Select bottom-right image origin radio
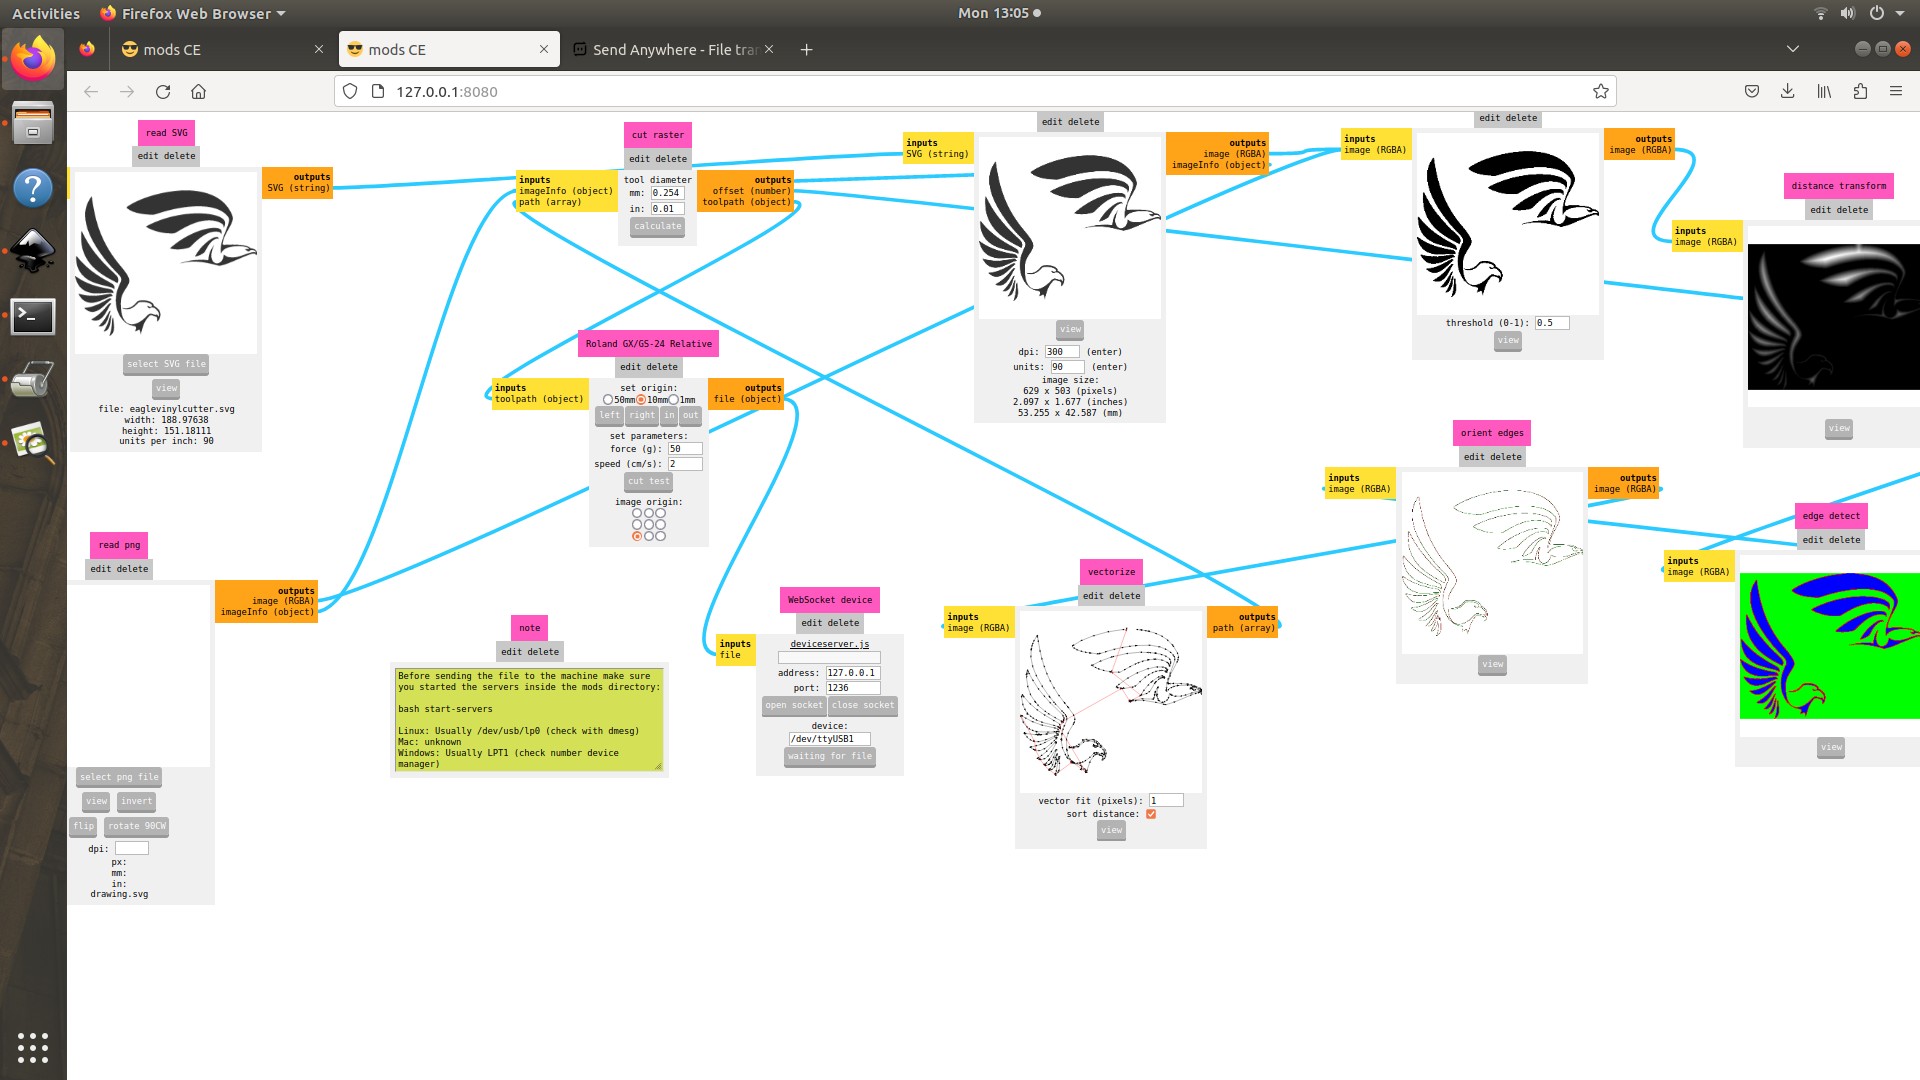The width and height of the screenshot is (1920, 1080). click(x=660, y=536)
